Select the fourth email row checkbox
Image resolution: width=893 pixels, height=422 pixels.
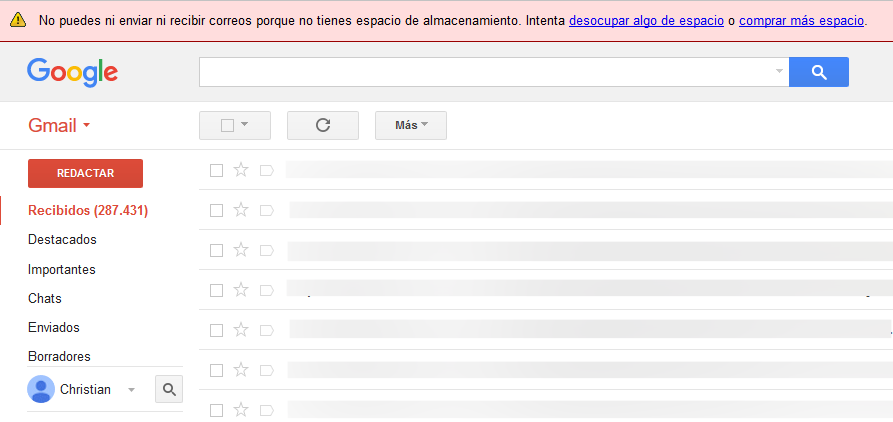point(216,290)
